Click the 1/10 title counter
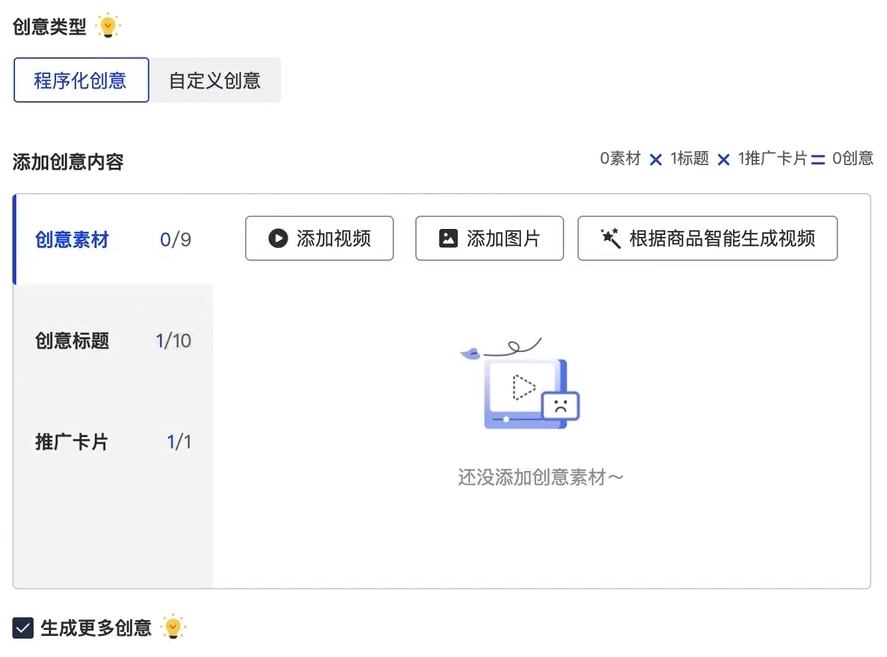 [x=173, y=341]
